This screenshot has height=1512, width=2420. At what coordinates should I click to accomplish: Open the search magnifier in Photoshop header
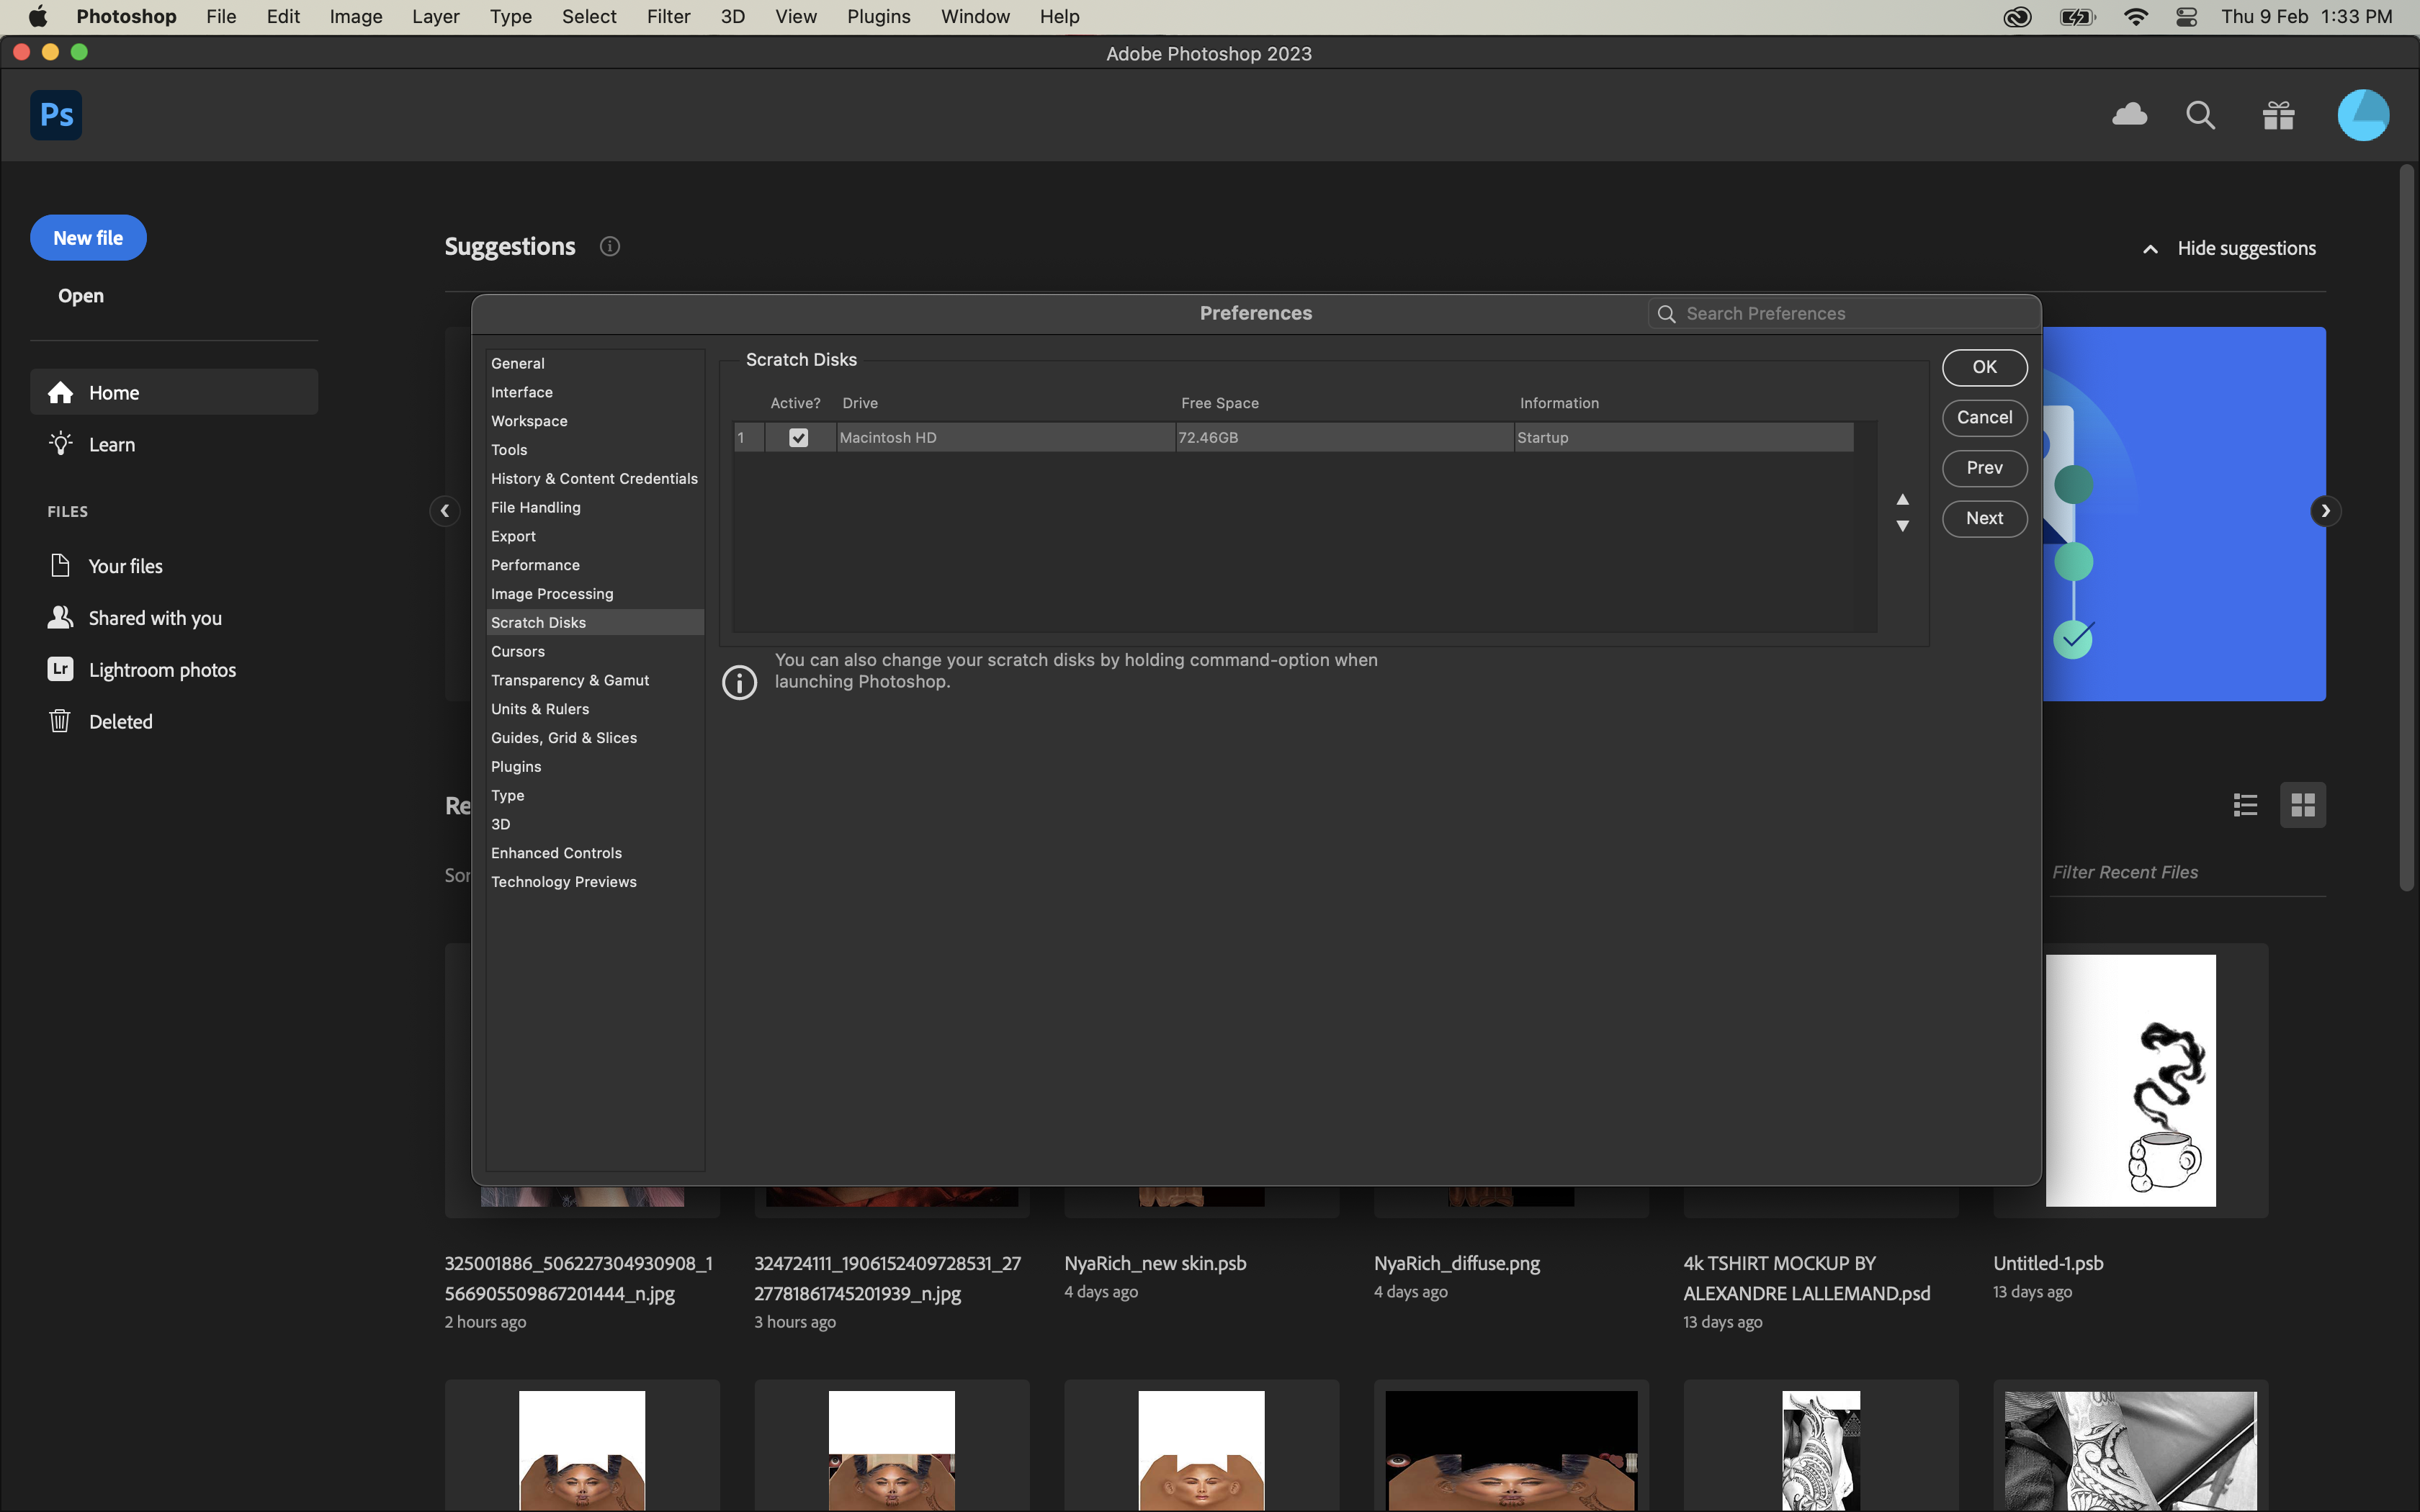coord(2200,115)
